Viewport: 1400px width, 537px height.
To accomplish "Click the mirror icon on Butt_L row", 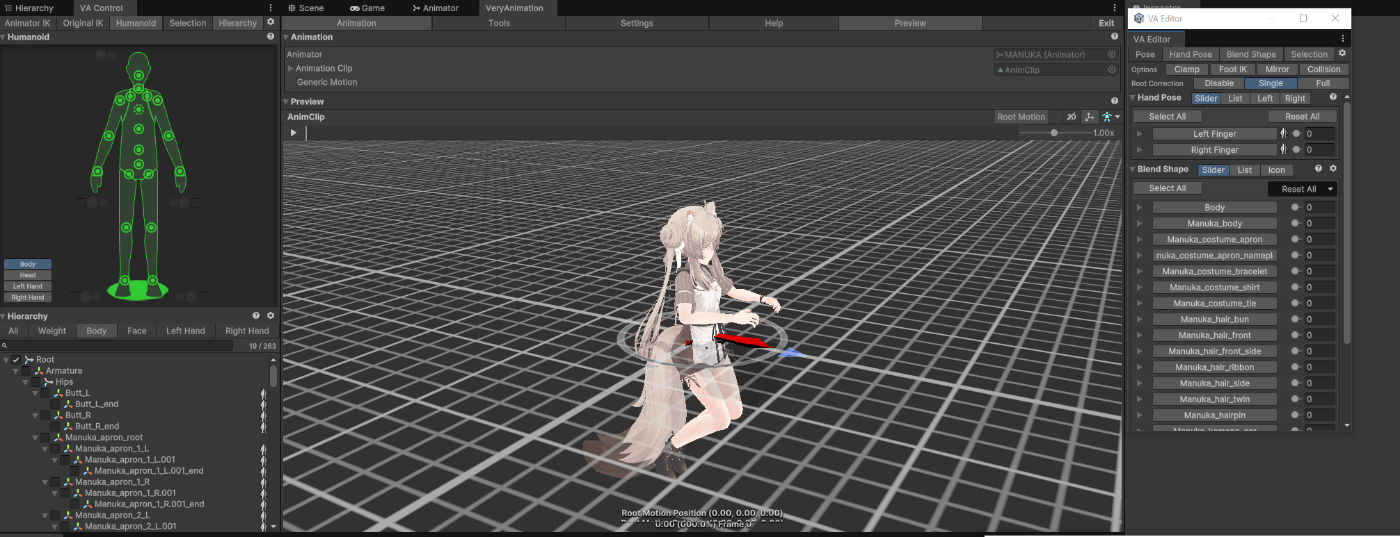I will click(x=264, y=393).
